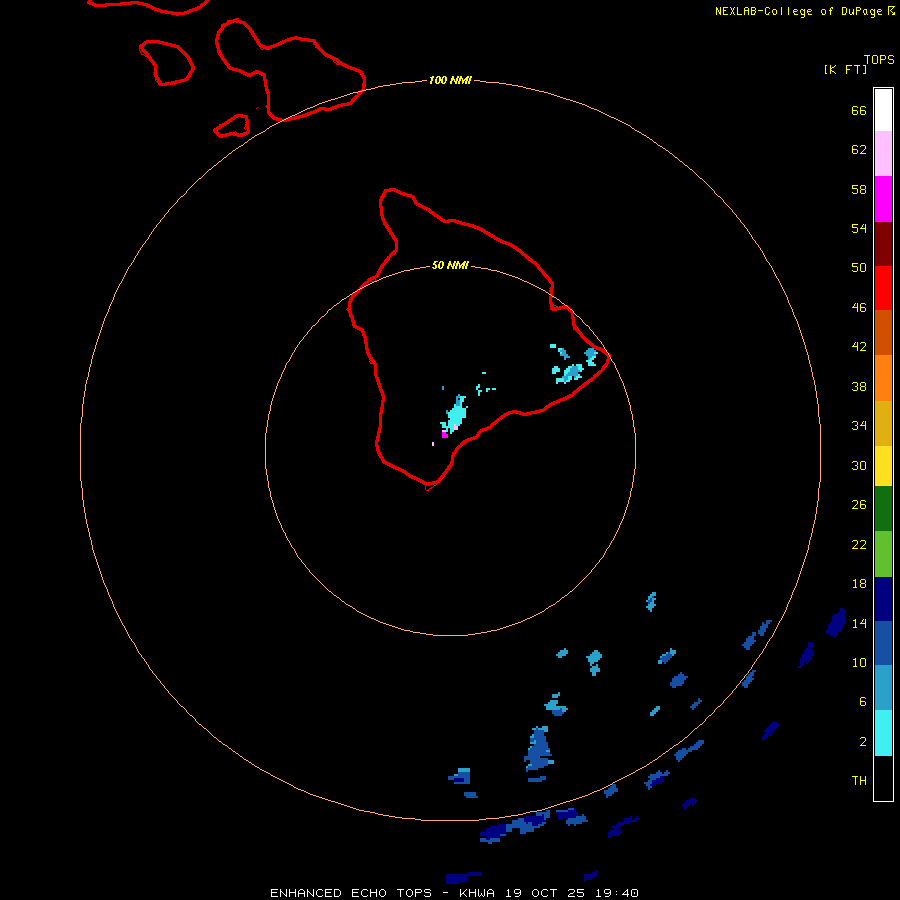This screenshot has width=900, height=900.
Task: Click the Enhanced Echo Tops KHWA caption
Action: tap(454, 893)
